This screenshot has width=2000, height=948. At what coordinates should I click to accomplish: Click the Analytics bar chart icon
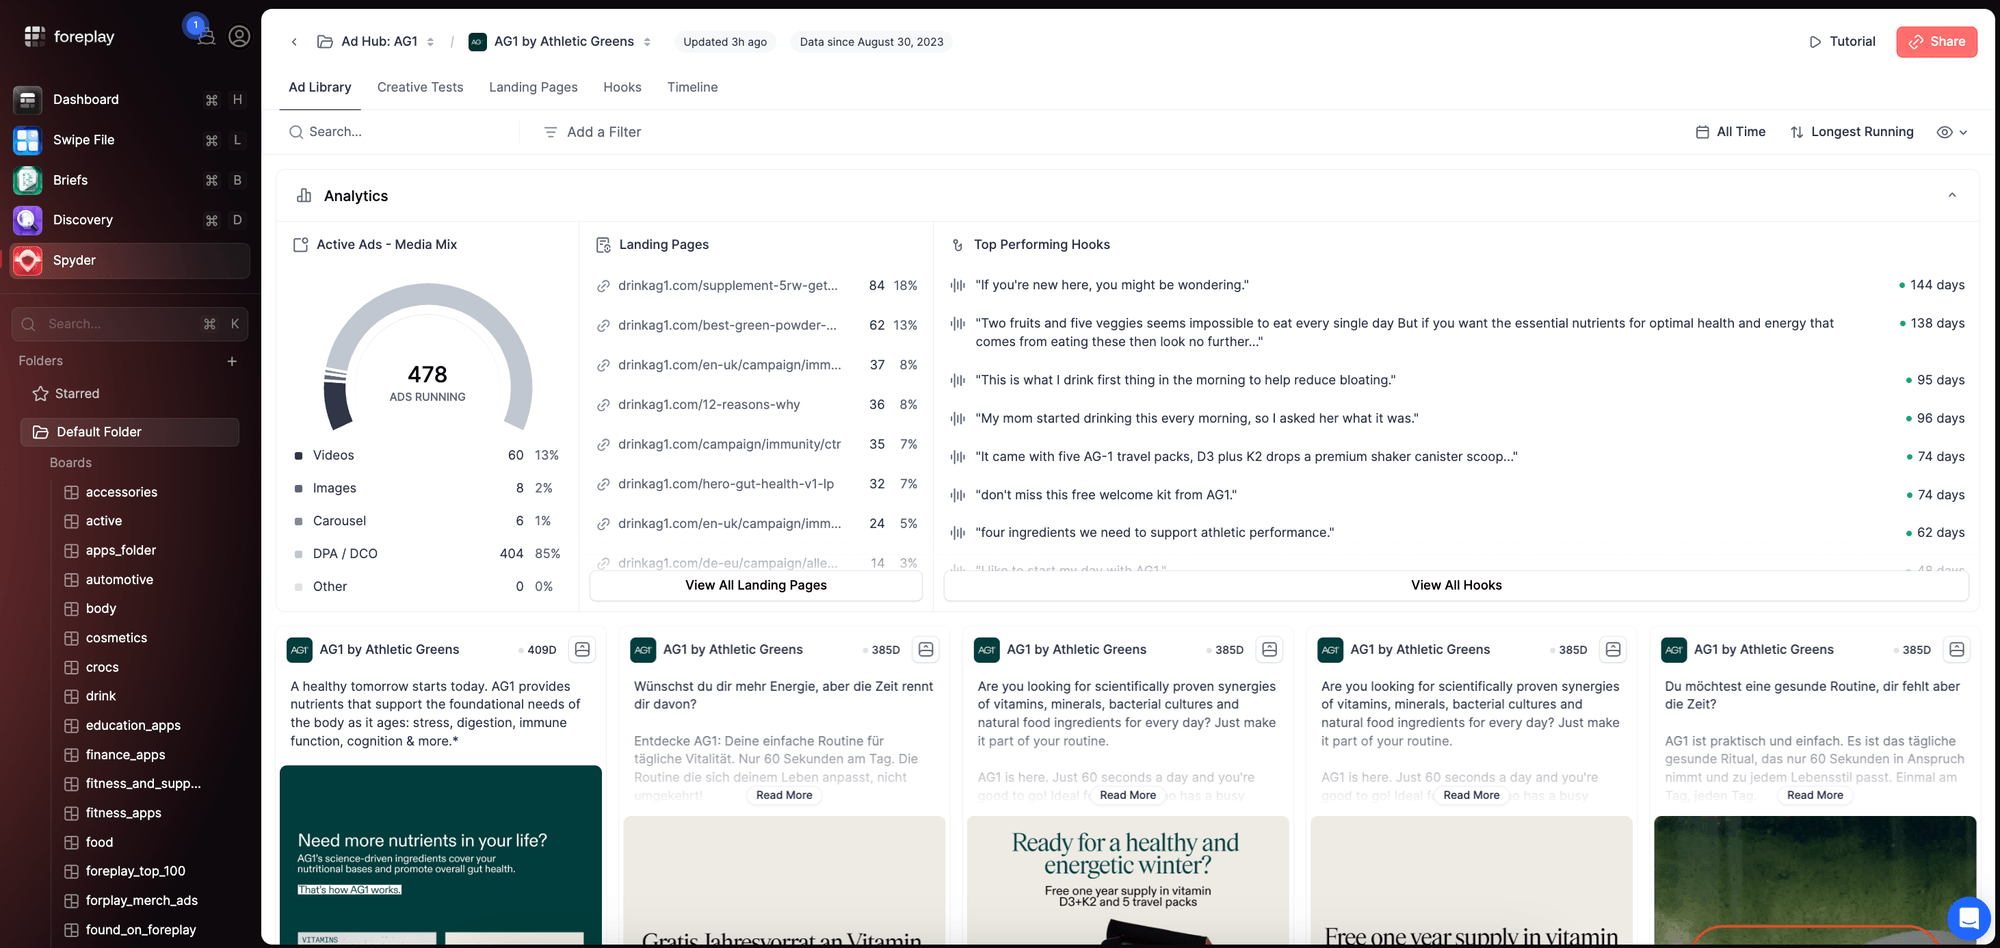point(304,196)
